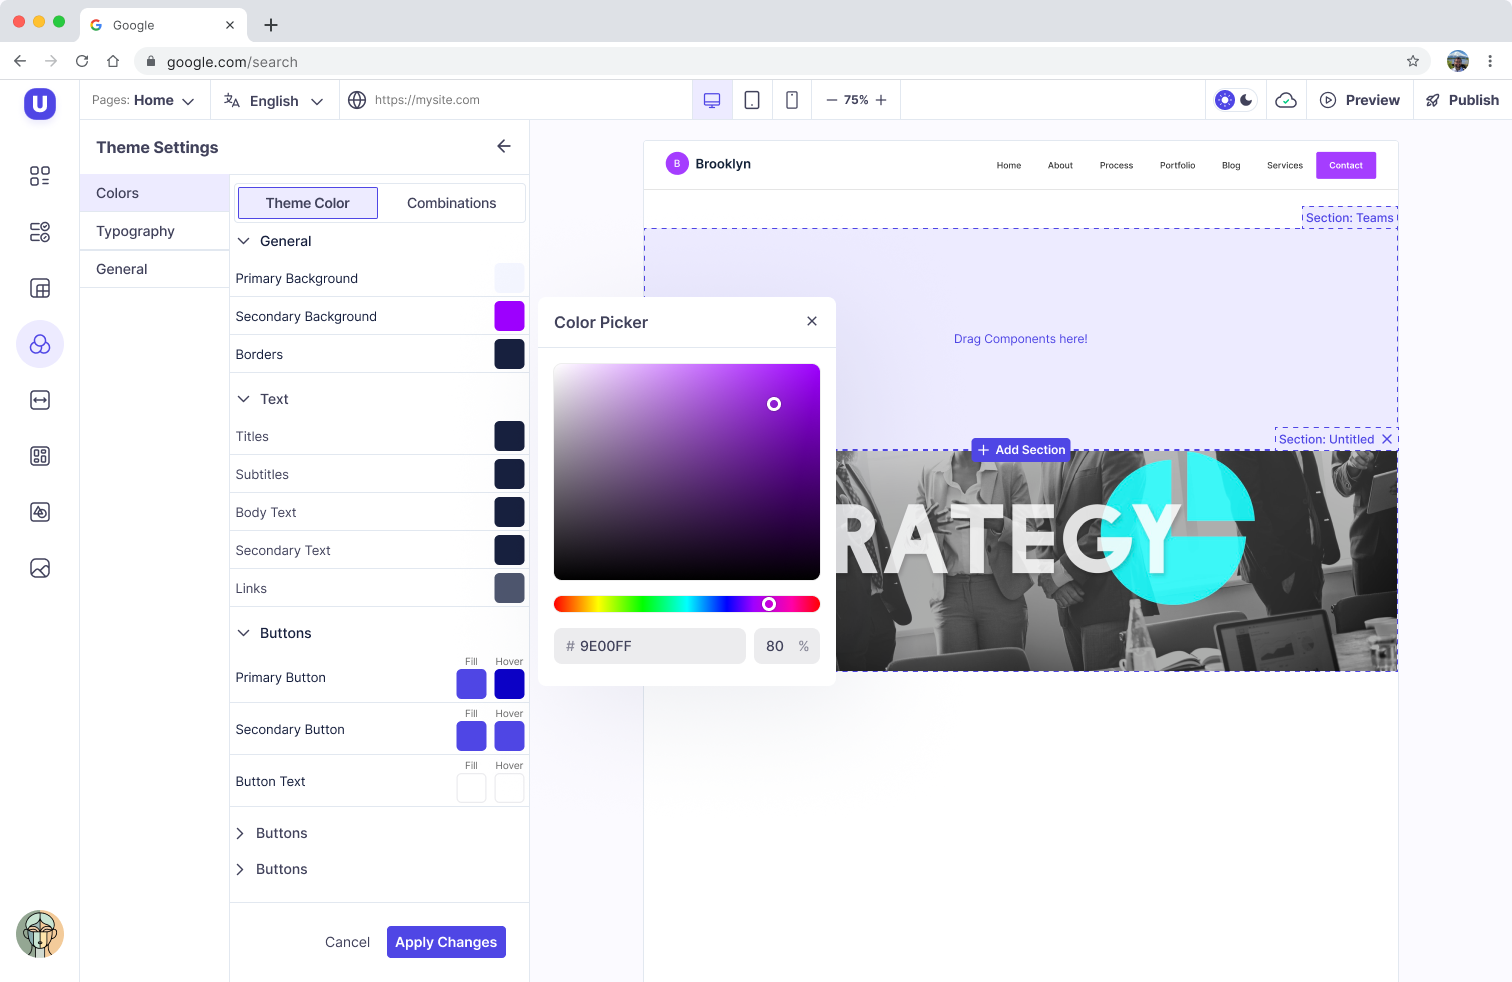This screenshot has height=982, width=1512.
Task: Switch to the Combinations tab
Action: [x=451, y=203]
